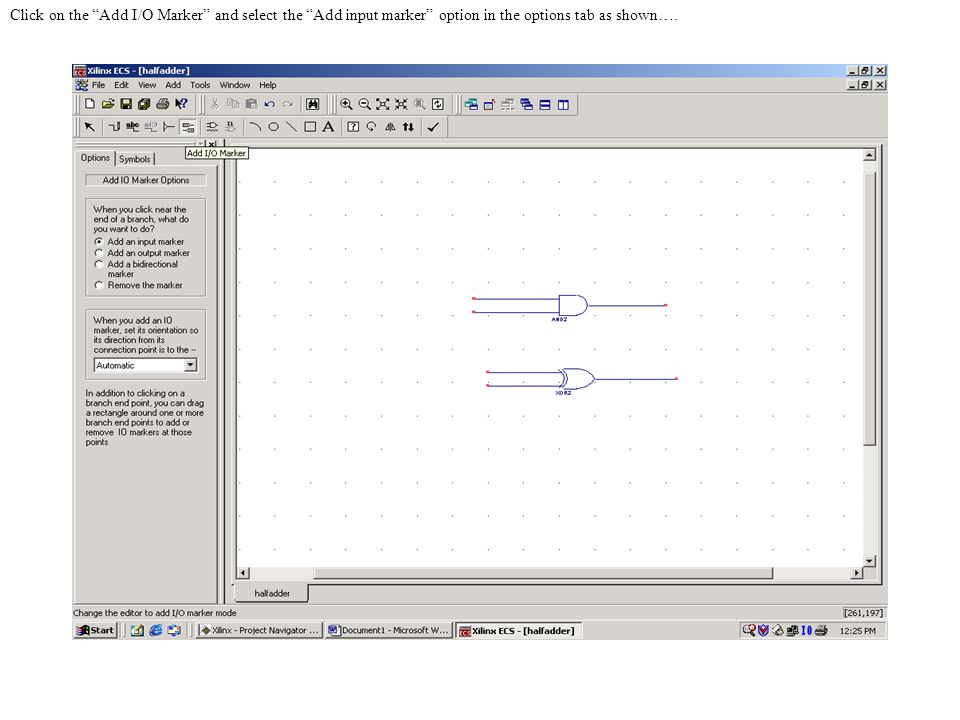Select the Add Symbol tool
The height and width of the screenshot is (720, 960).
[x=212, y=127]
